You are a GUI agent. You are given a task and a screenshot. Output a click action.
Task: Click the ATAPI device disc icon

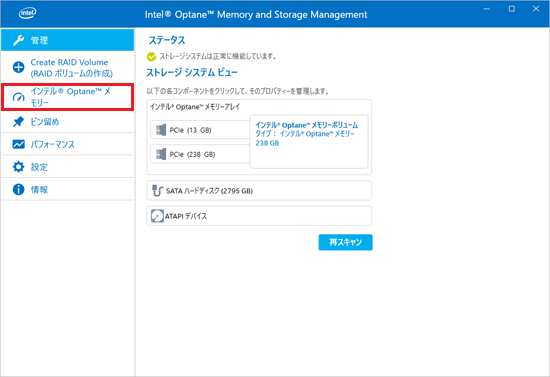(x=157, y=216)
